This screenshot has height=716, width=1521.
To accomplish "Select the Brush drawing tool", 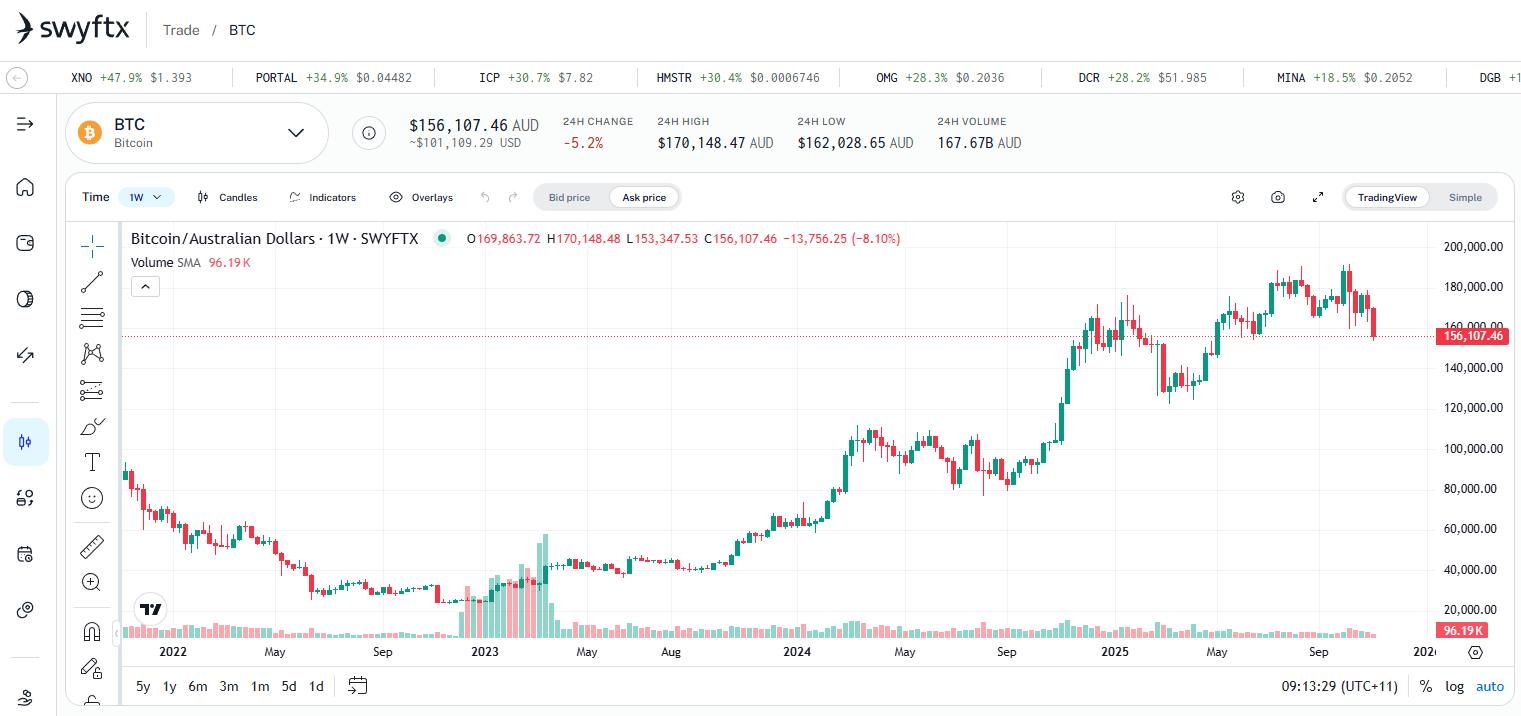I will [91, 425].
